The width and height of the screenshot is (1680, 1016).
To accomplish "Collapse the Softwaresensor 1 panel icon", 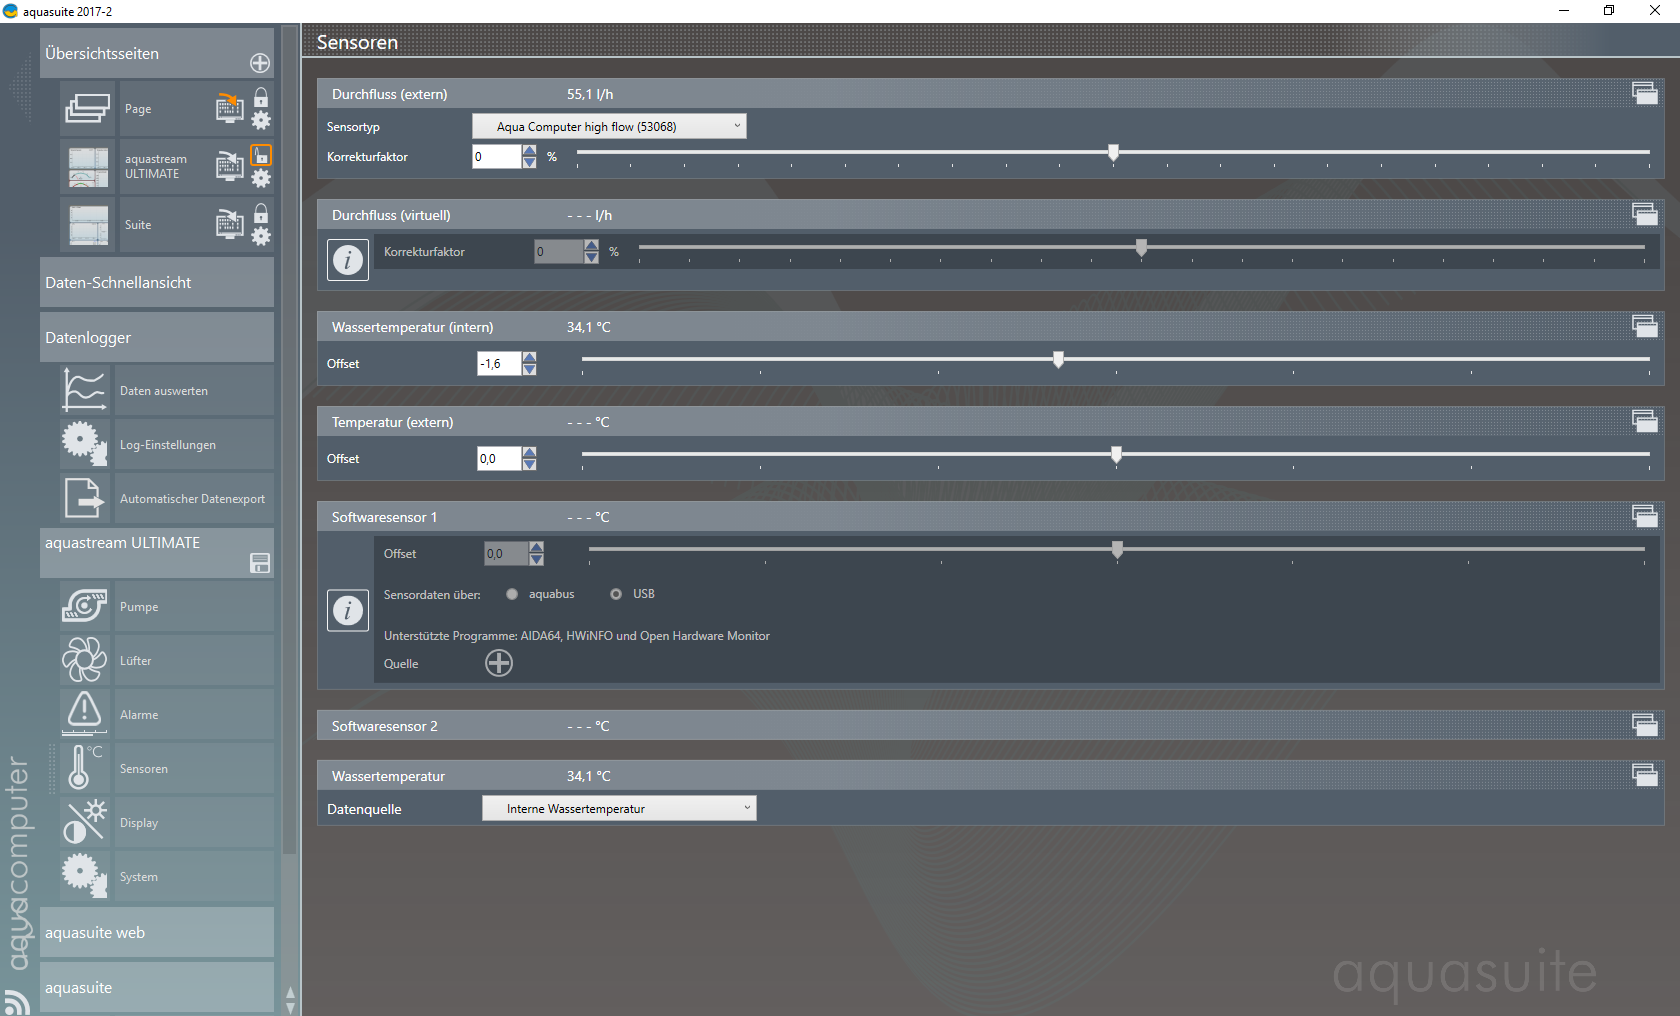I will tap(1645, 516).
